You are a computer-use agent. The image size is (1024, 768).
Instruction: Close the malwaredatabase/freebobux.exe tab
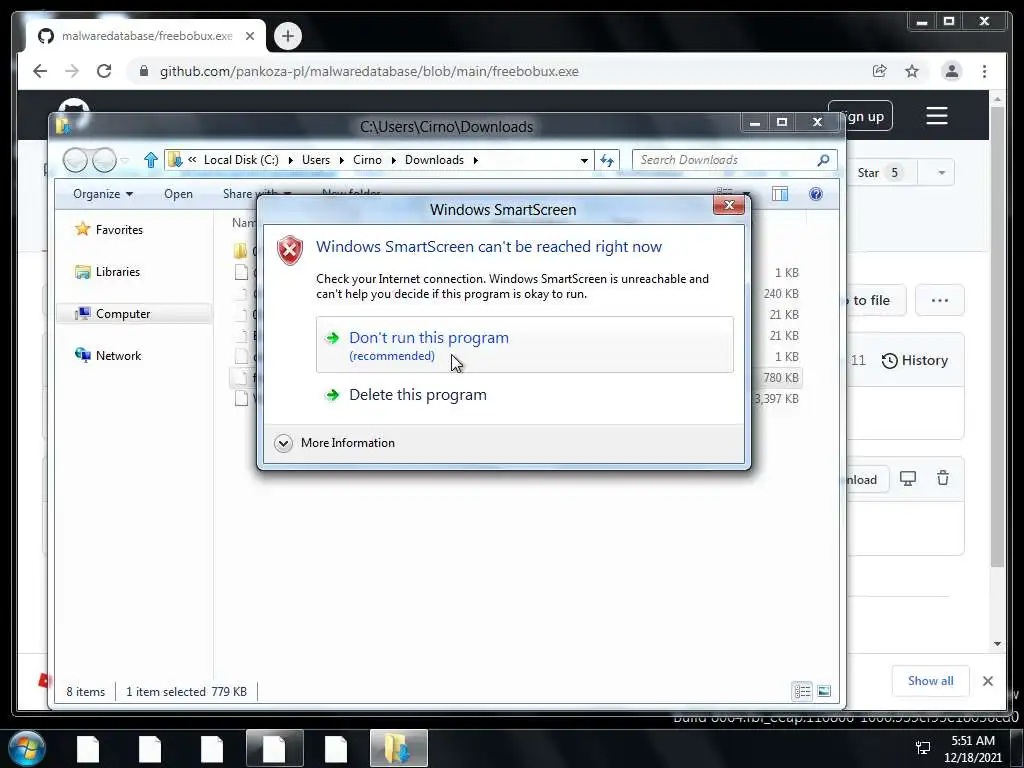(249, 36)
